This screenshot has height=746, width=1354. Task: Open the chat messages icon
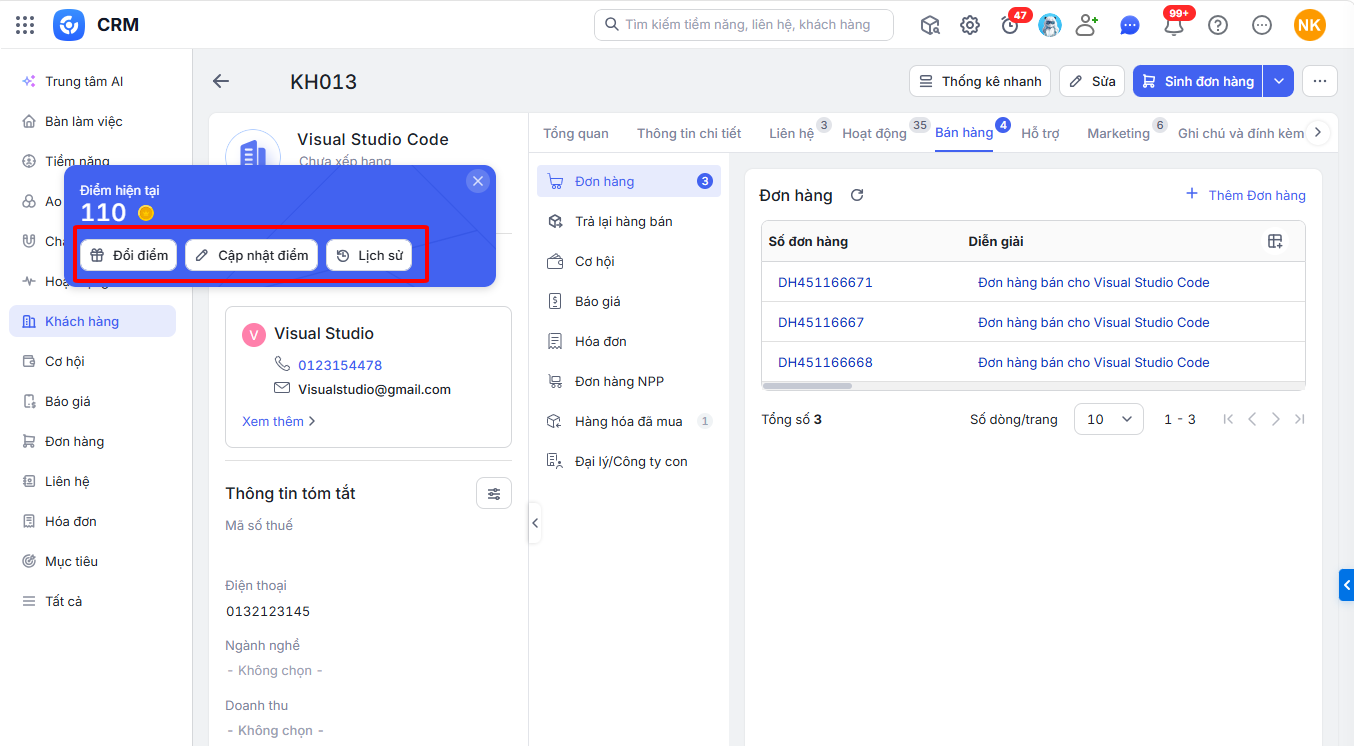click(x=1130, y=25)
